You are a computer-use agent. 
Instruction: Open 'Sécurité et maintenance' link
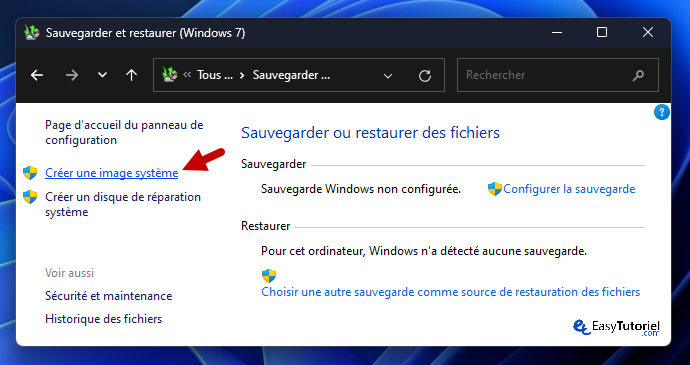(x=108, y=296)
